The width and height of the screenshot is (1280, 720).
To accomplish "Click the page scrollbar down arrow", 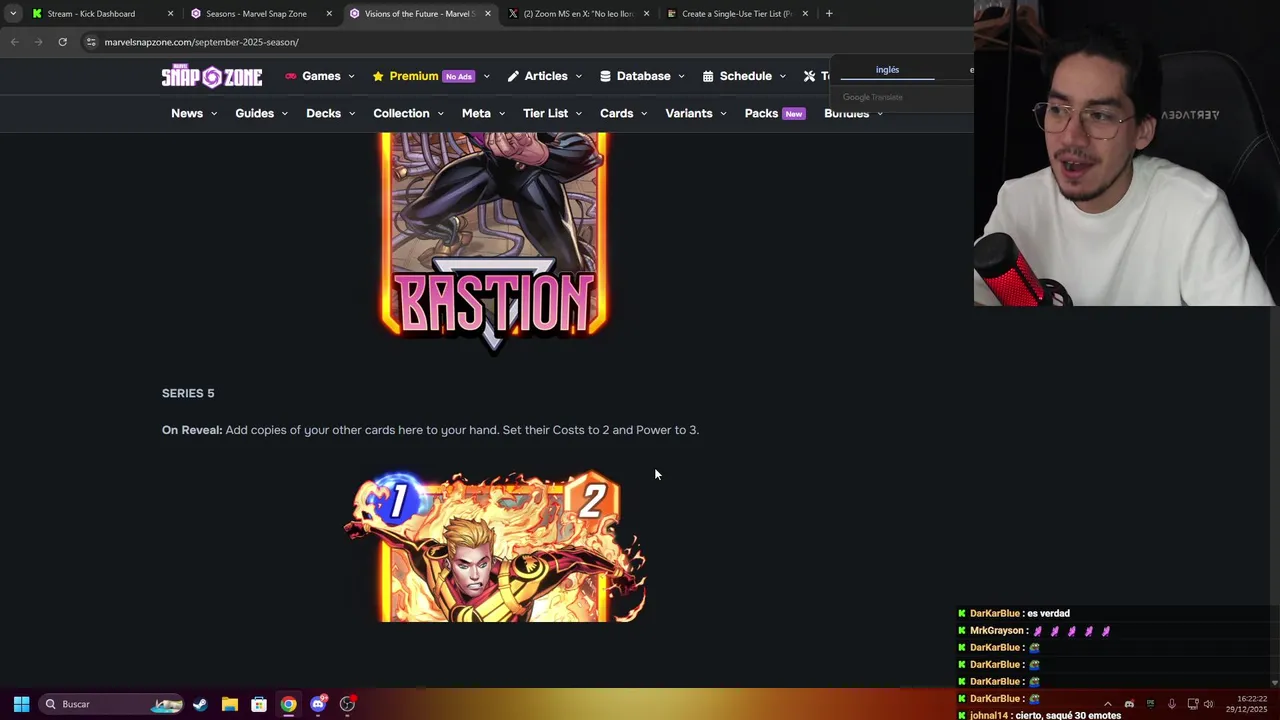I will (1274, 682).
